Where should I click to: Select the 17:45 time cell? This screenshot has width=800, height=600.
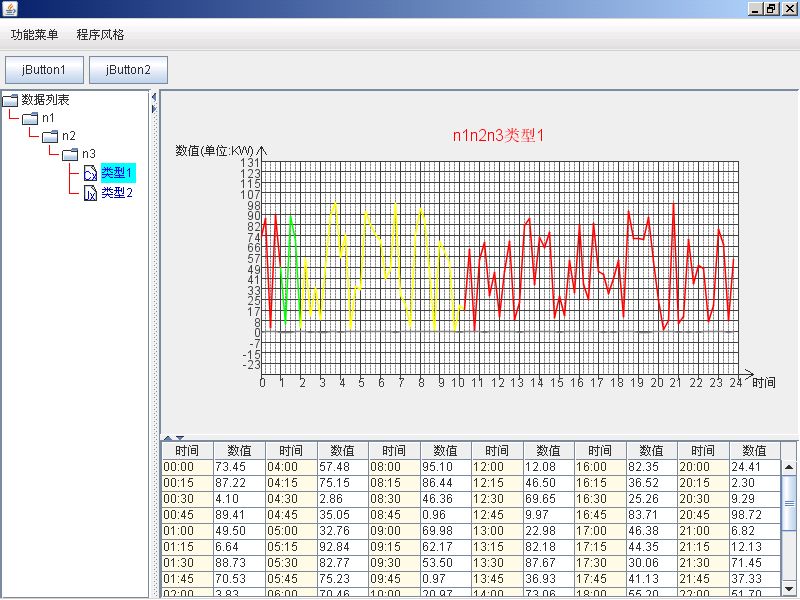(x=600, y=579)
